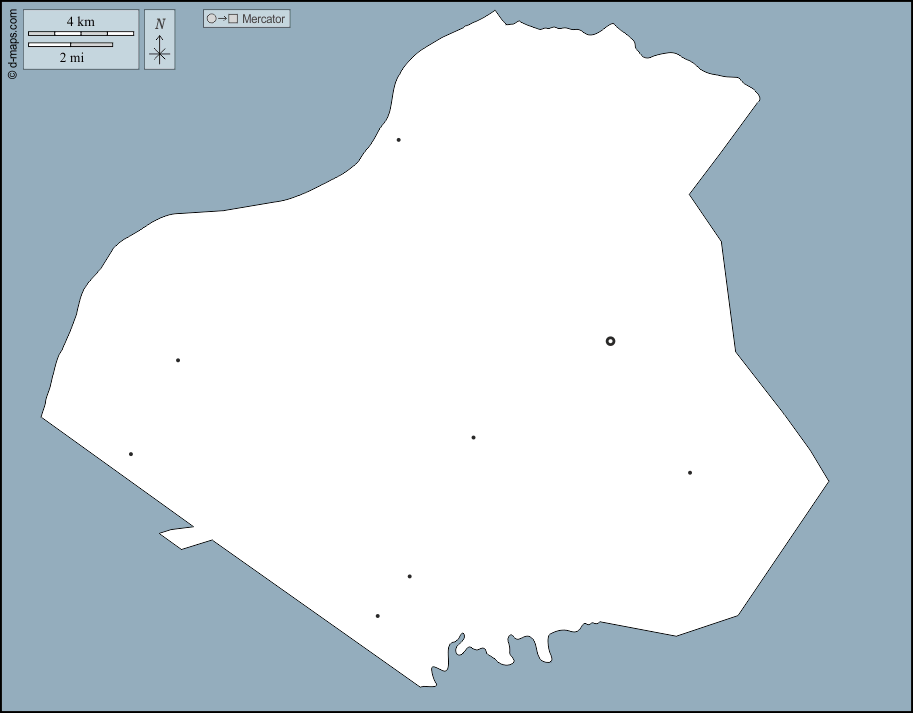This screenshot has width=913, height=713.
Task: Click the letter N on the compass
Action: click(x=160, y=24)
